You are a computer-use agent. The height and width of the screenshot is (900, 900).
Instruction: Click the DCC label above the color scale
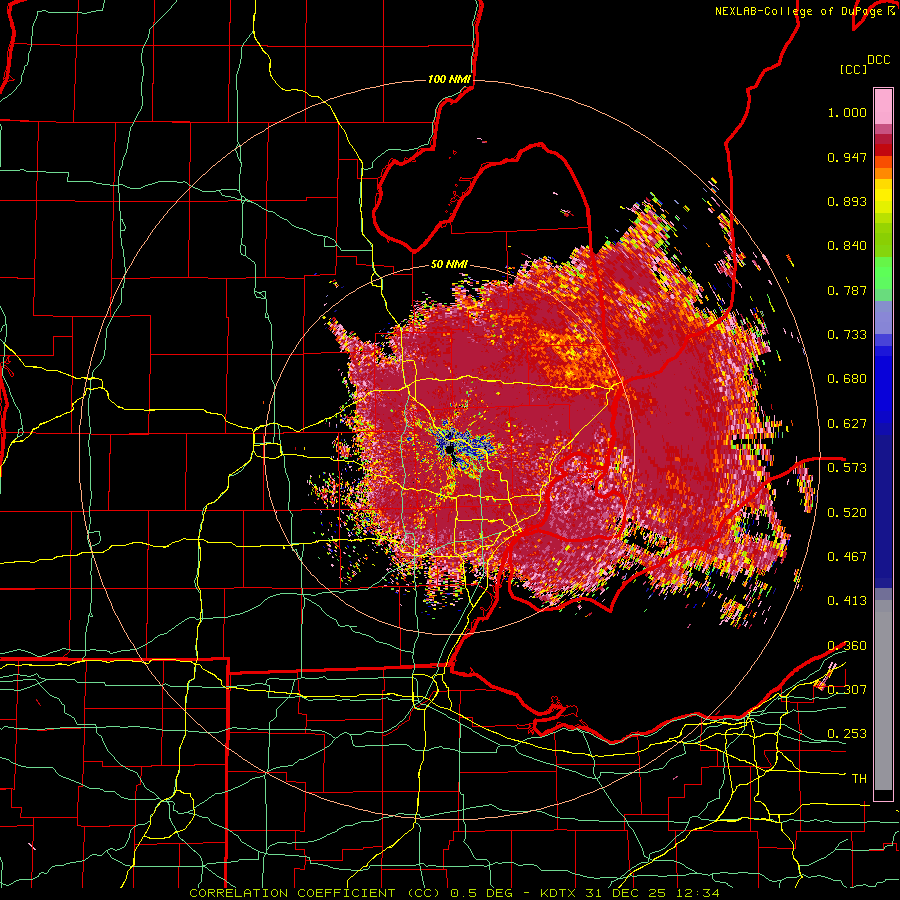click(878, 60)
